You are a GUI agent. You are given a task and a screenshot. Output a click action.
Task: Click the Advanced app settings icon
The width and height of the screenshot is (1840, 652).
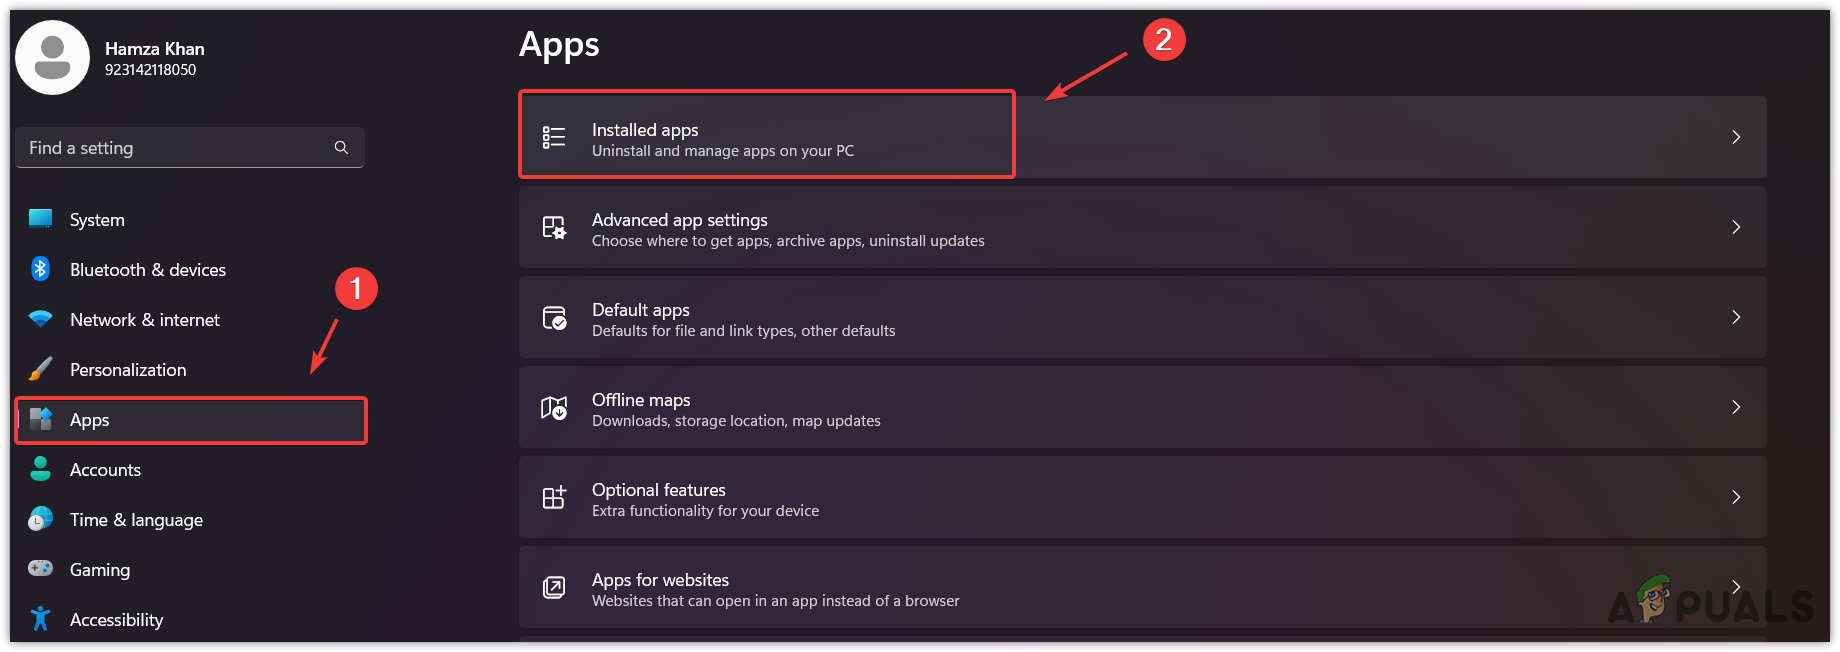554,228
